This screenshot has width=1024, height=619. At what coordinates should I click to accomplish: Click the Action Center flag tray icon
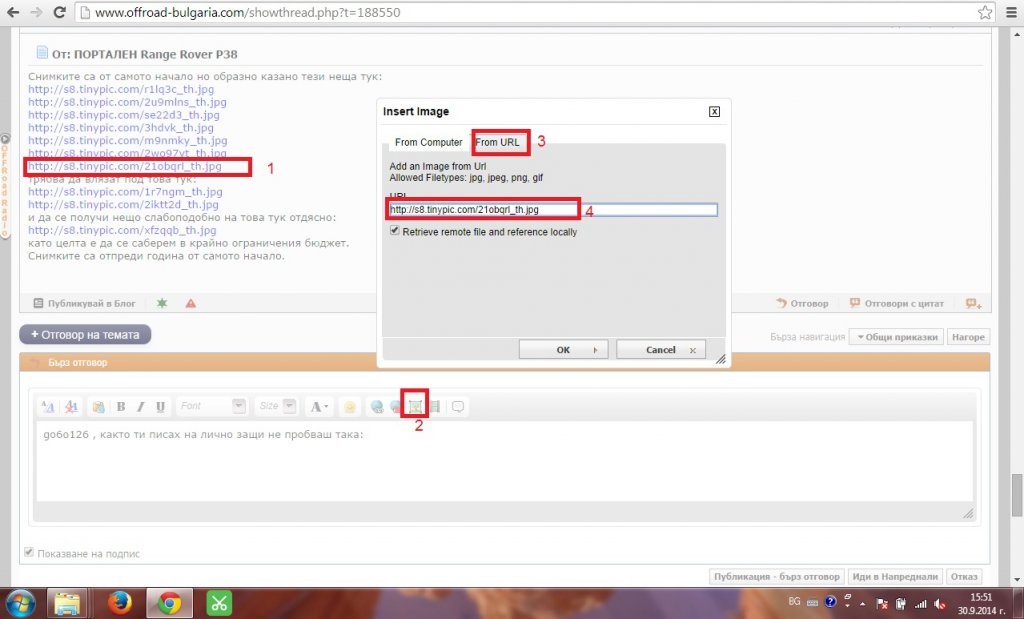[x=882, y=604]
